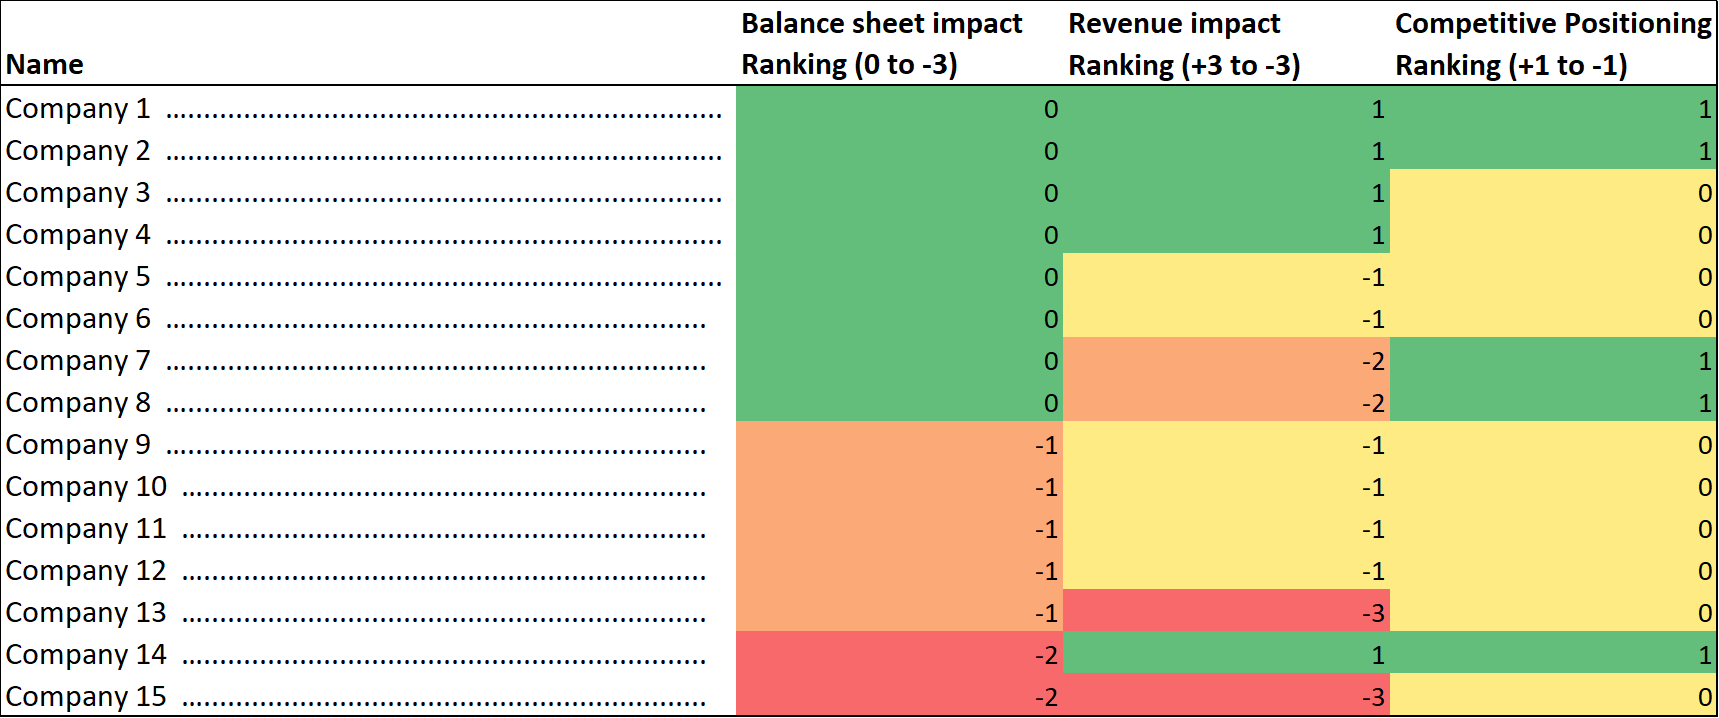The width and height of the screenshot is (1719, 718).
Task: Select Company 14's green Revenue impact cell
Action: click(1226, 654)
